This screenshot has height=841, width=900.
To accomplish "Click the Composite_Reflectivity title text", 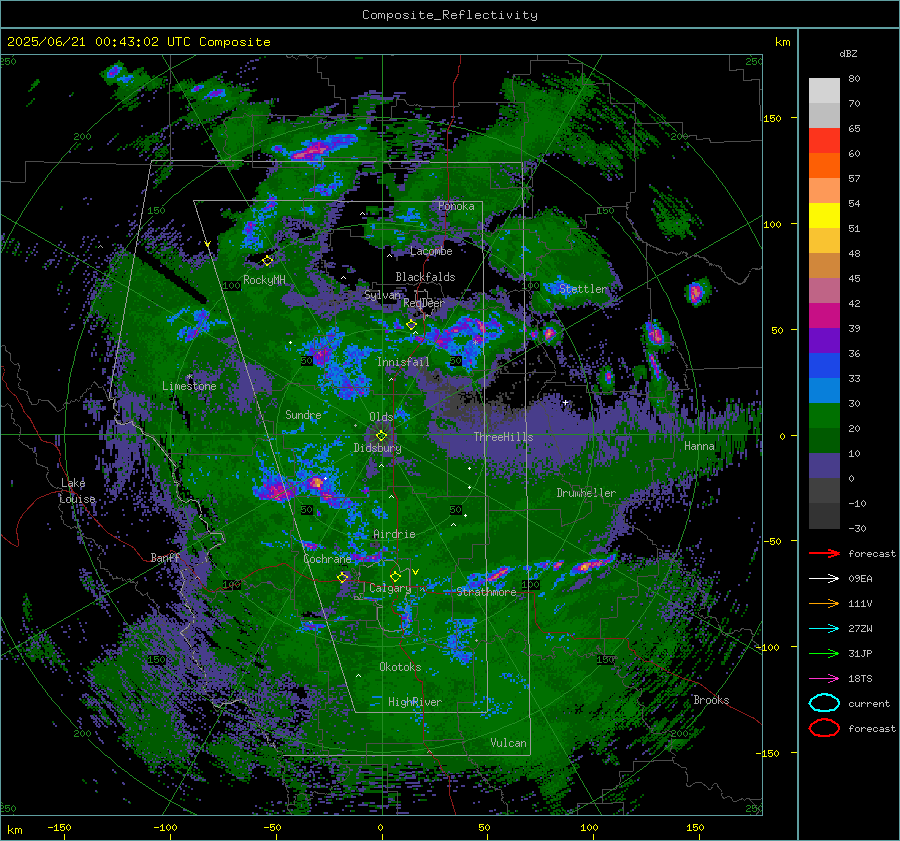I will click(450, 15).
